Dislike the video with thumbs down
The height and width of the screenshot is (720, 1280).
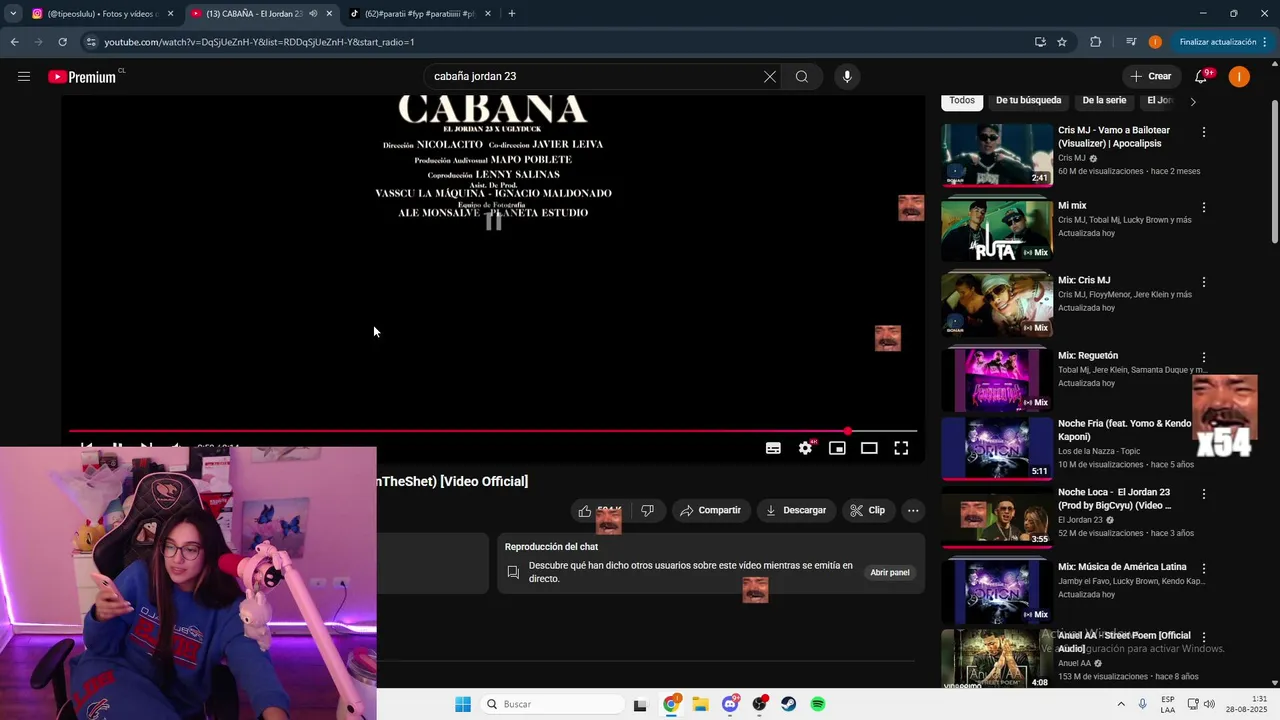pyautogui.click(x=647, y=510)
